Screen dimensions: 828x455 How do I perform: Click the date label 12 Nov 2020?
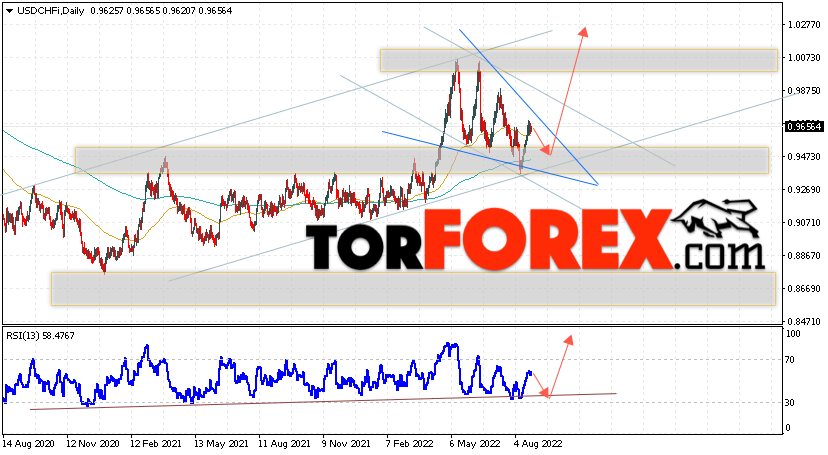[93, 444]
